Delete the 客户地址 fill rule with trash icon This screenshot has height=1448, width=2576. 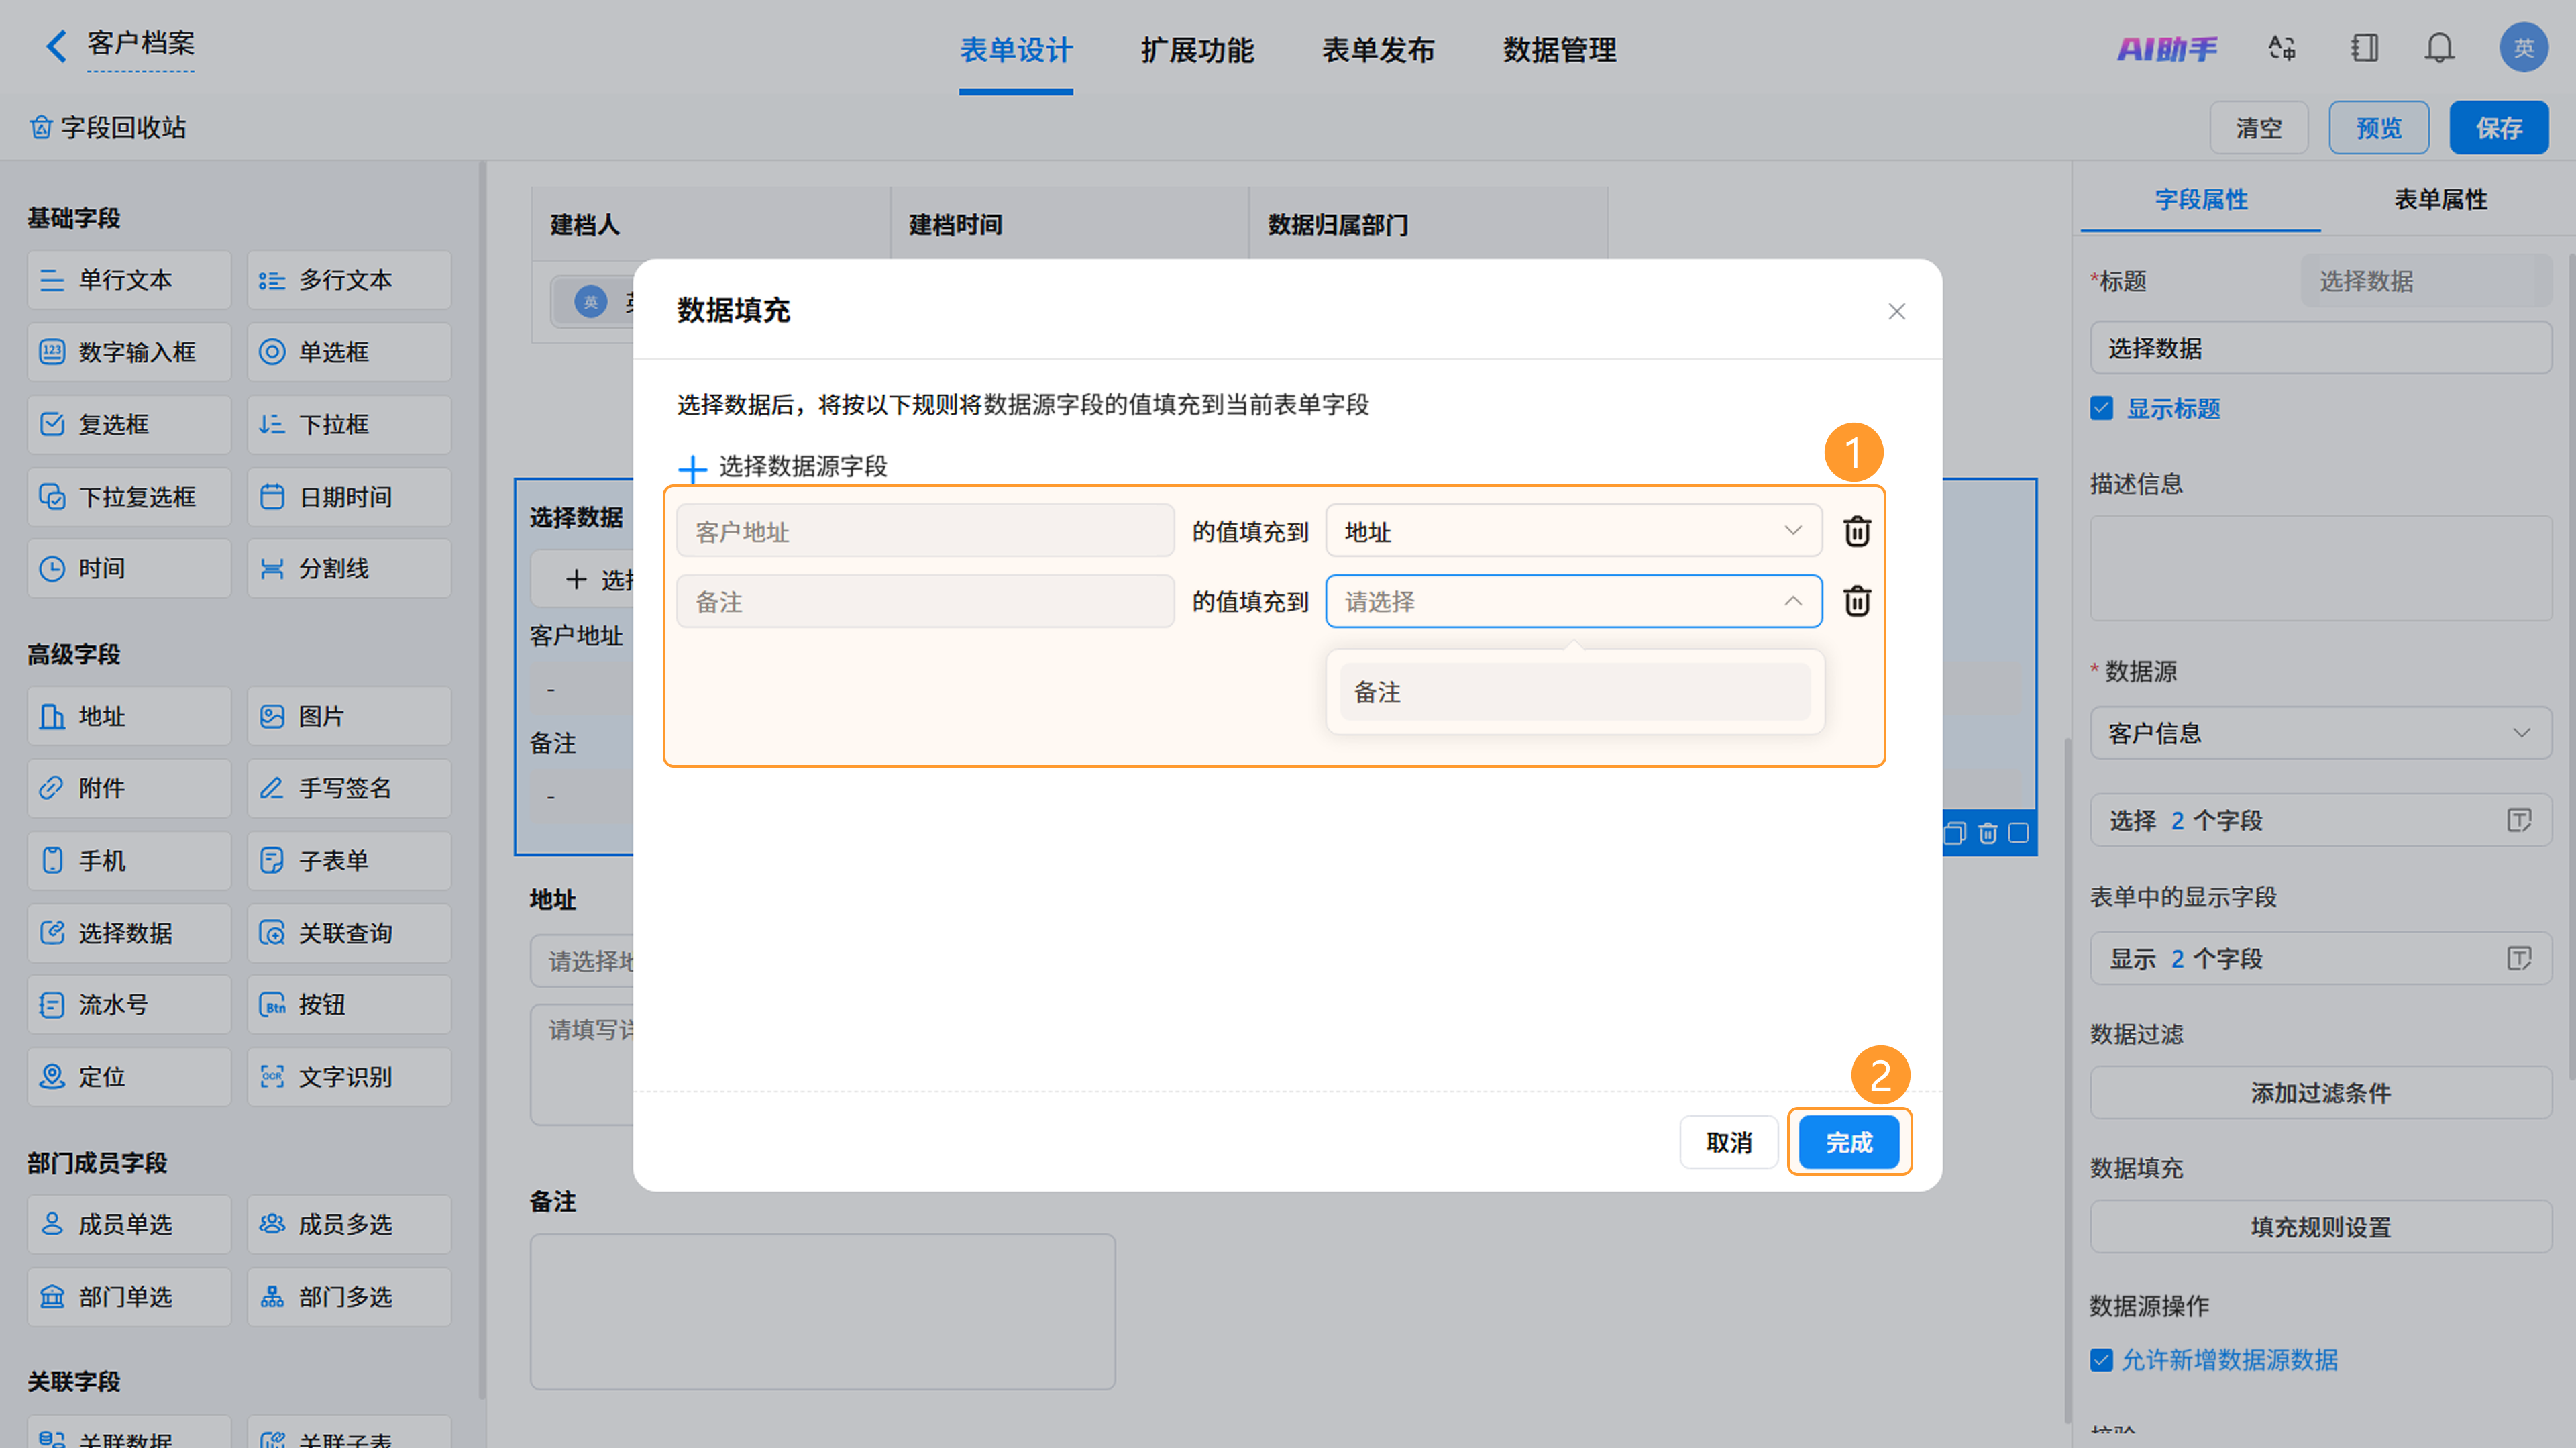(x=1857, y=531)
